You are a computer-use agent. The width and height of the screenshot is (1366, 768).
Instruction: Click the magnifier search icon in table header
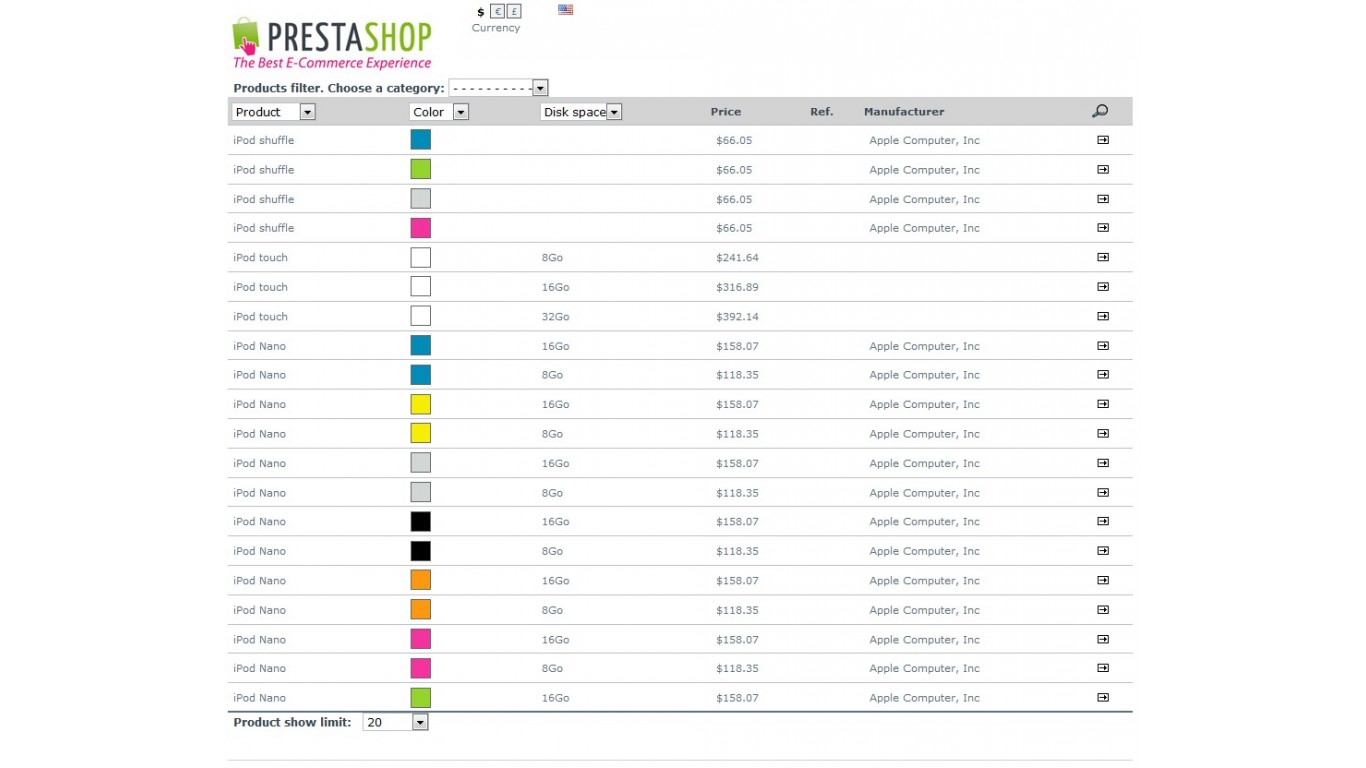[1100, 111]
